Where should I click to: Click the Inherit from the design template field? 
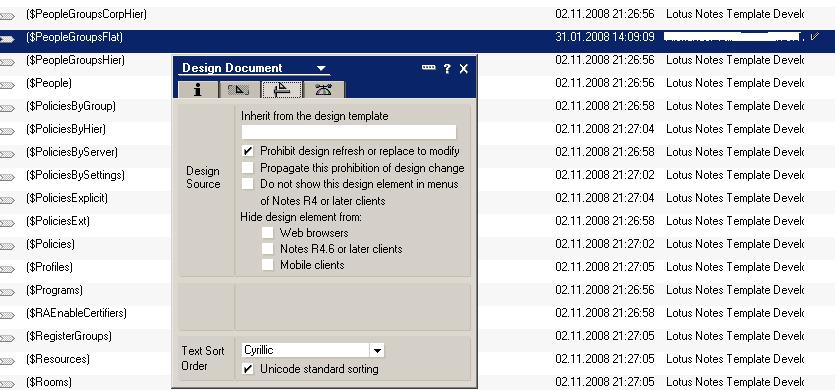(349, 132)
